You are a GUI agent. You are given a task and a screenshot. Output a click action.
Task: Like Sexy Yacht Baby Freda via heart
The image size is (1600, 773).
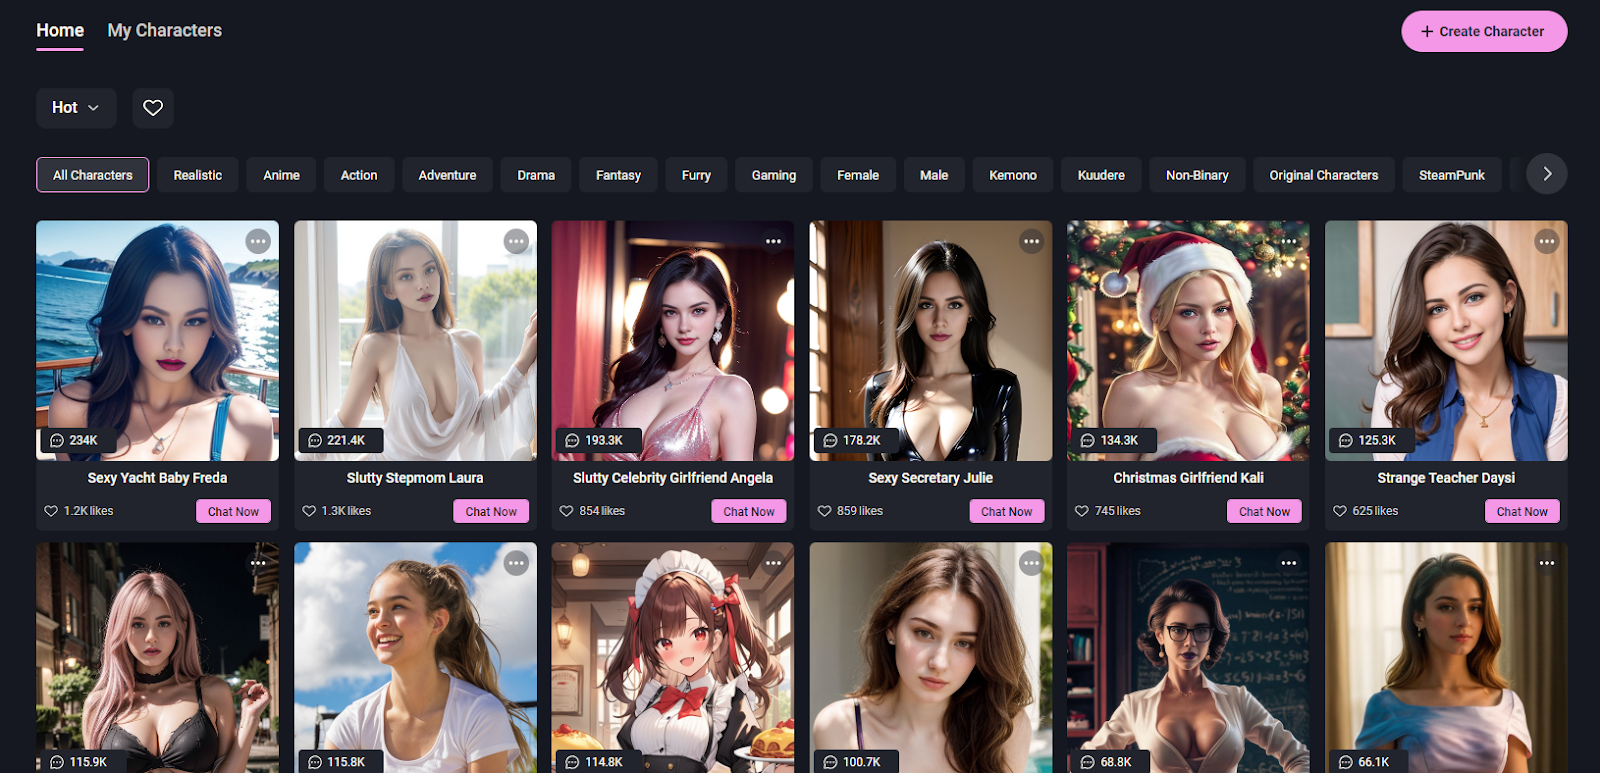51,511
